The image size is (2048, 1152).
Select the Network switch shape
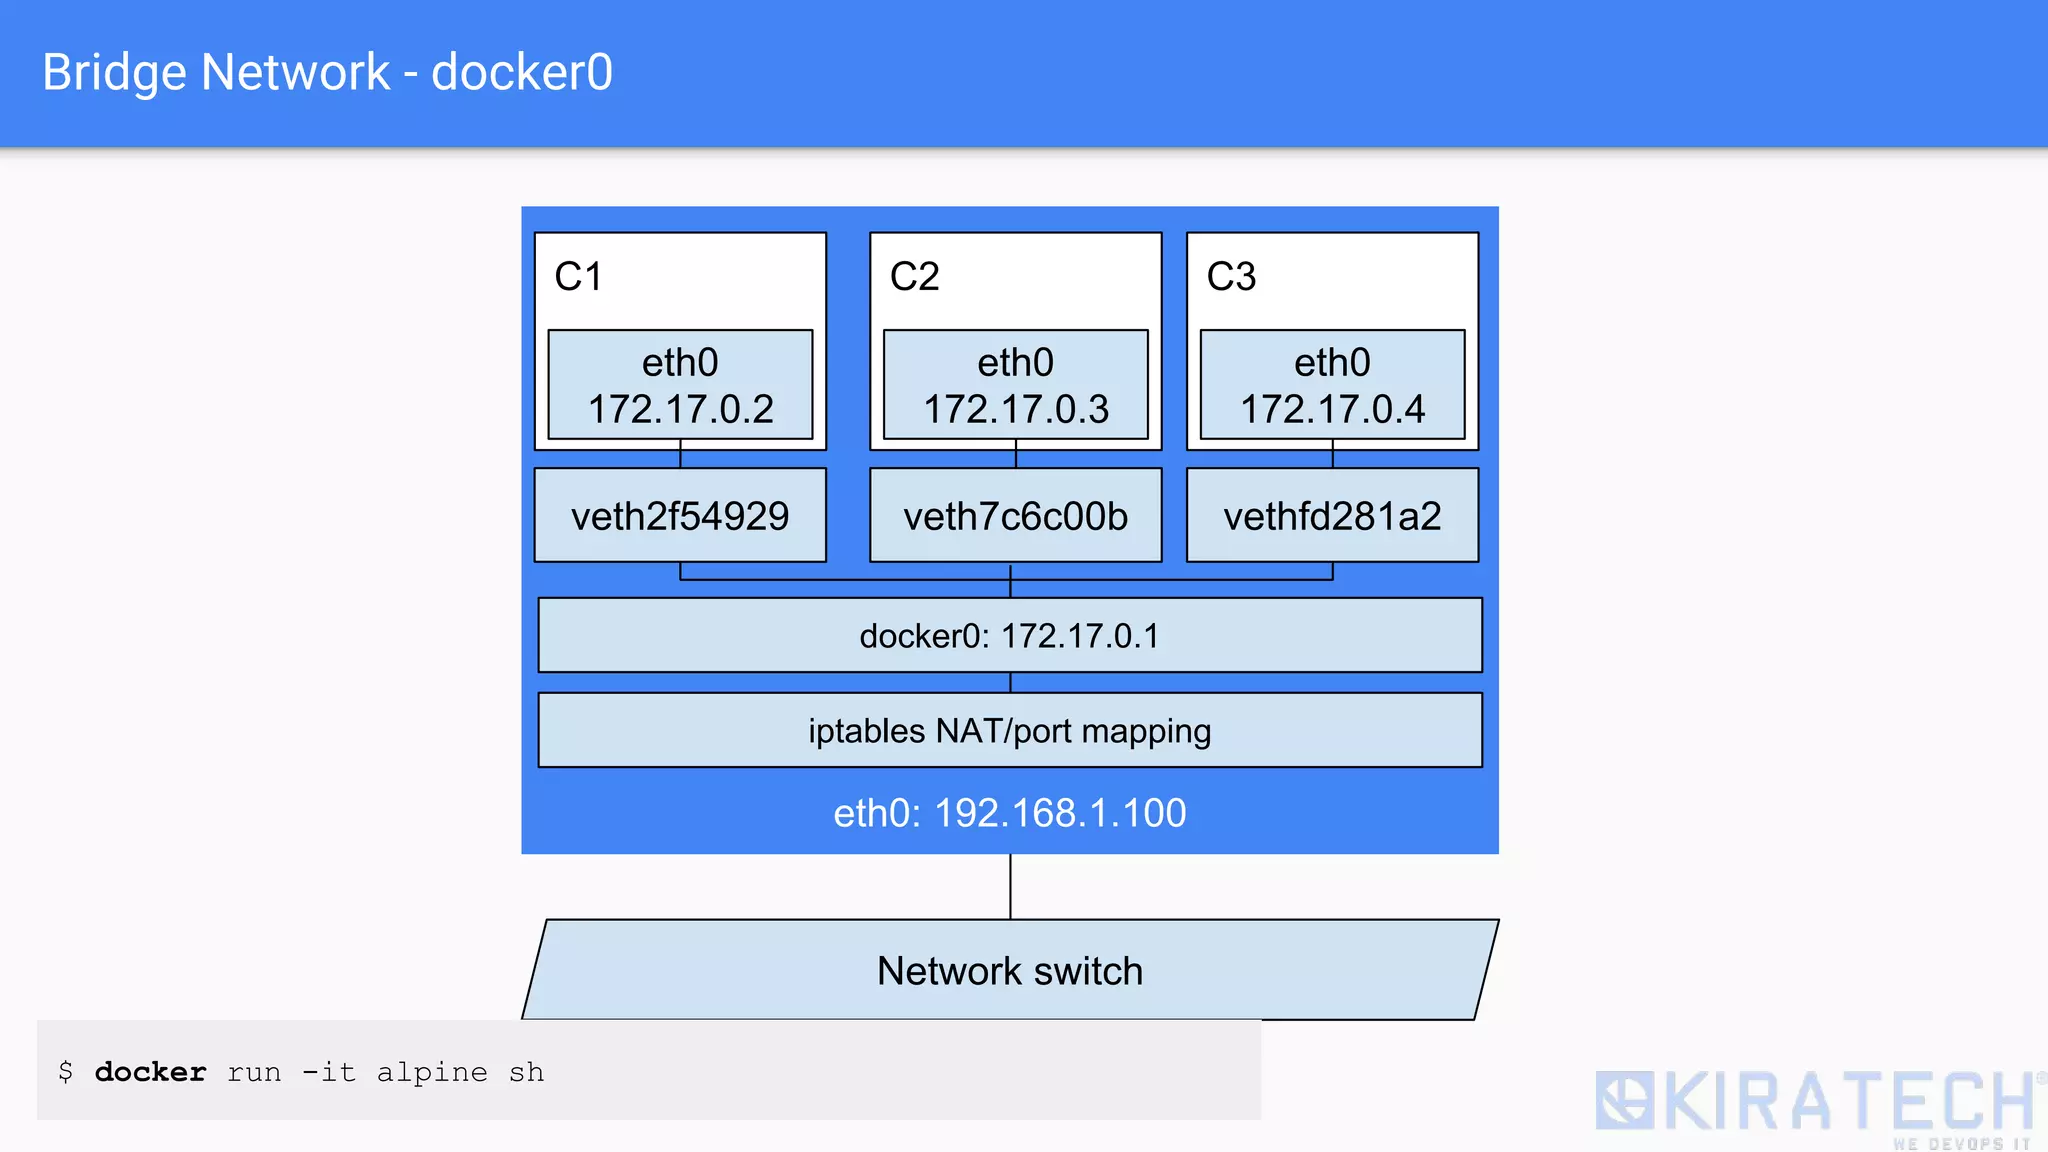pos(1009,971)
